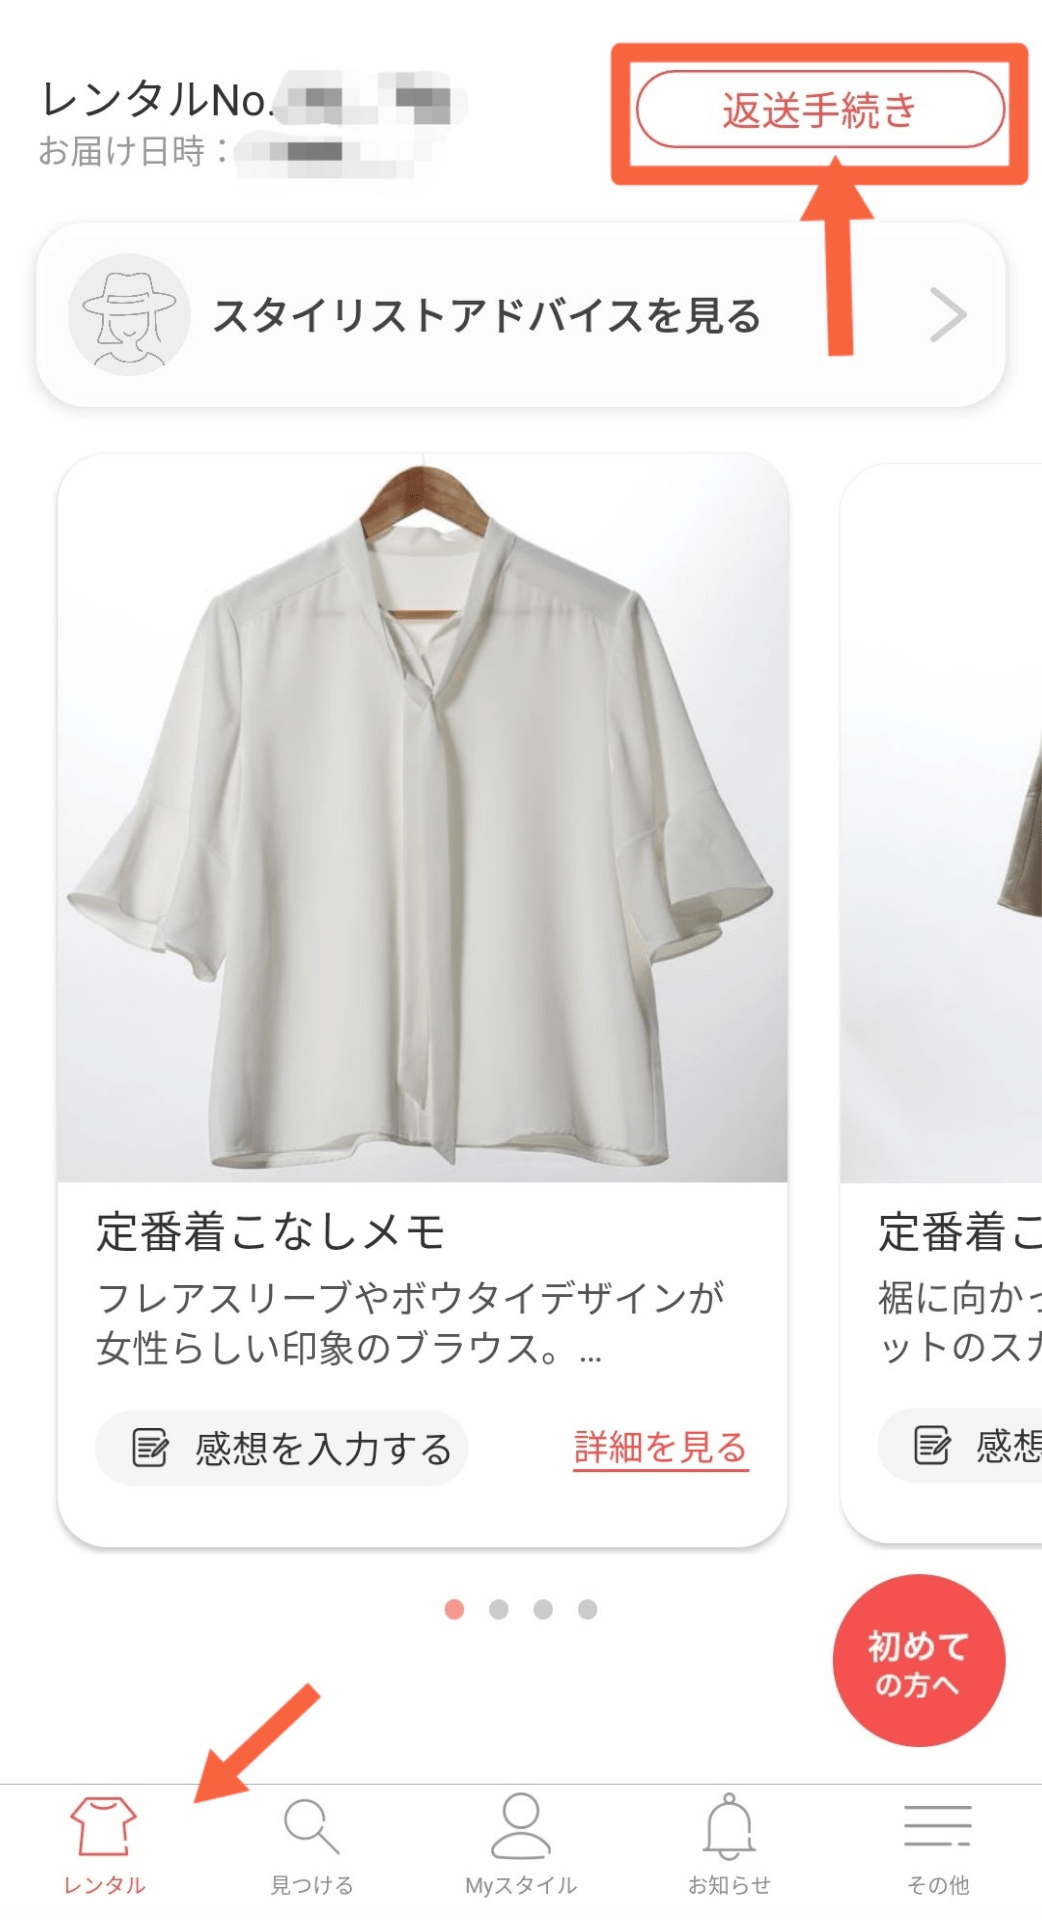Click 詳細を見る link
Image resolution: width=1042 pixels, height=1920 pixels.
[661, 1447]
